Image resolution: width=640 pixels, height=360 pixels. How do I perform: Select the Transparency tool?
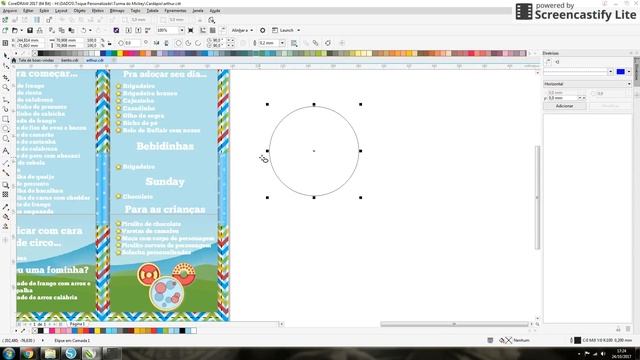pos(6,195)
